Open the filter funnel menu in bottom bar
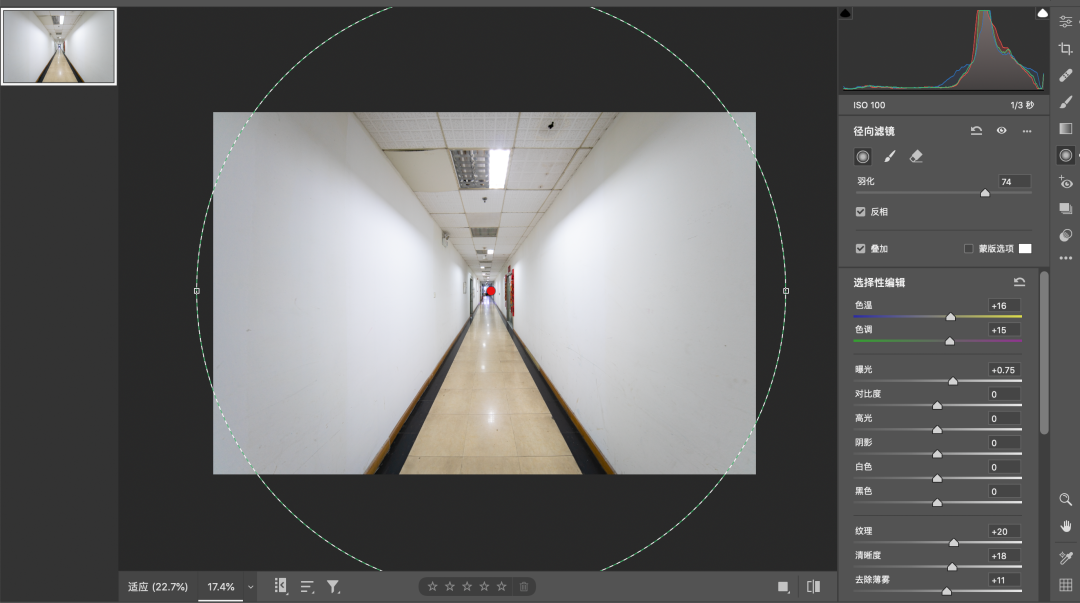This screenshot has width=1080, height=603. (334, 587)
